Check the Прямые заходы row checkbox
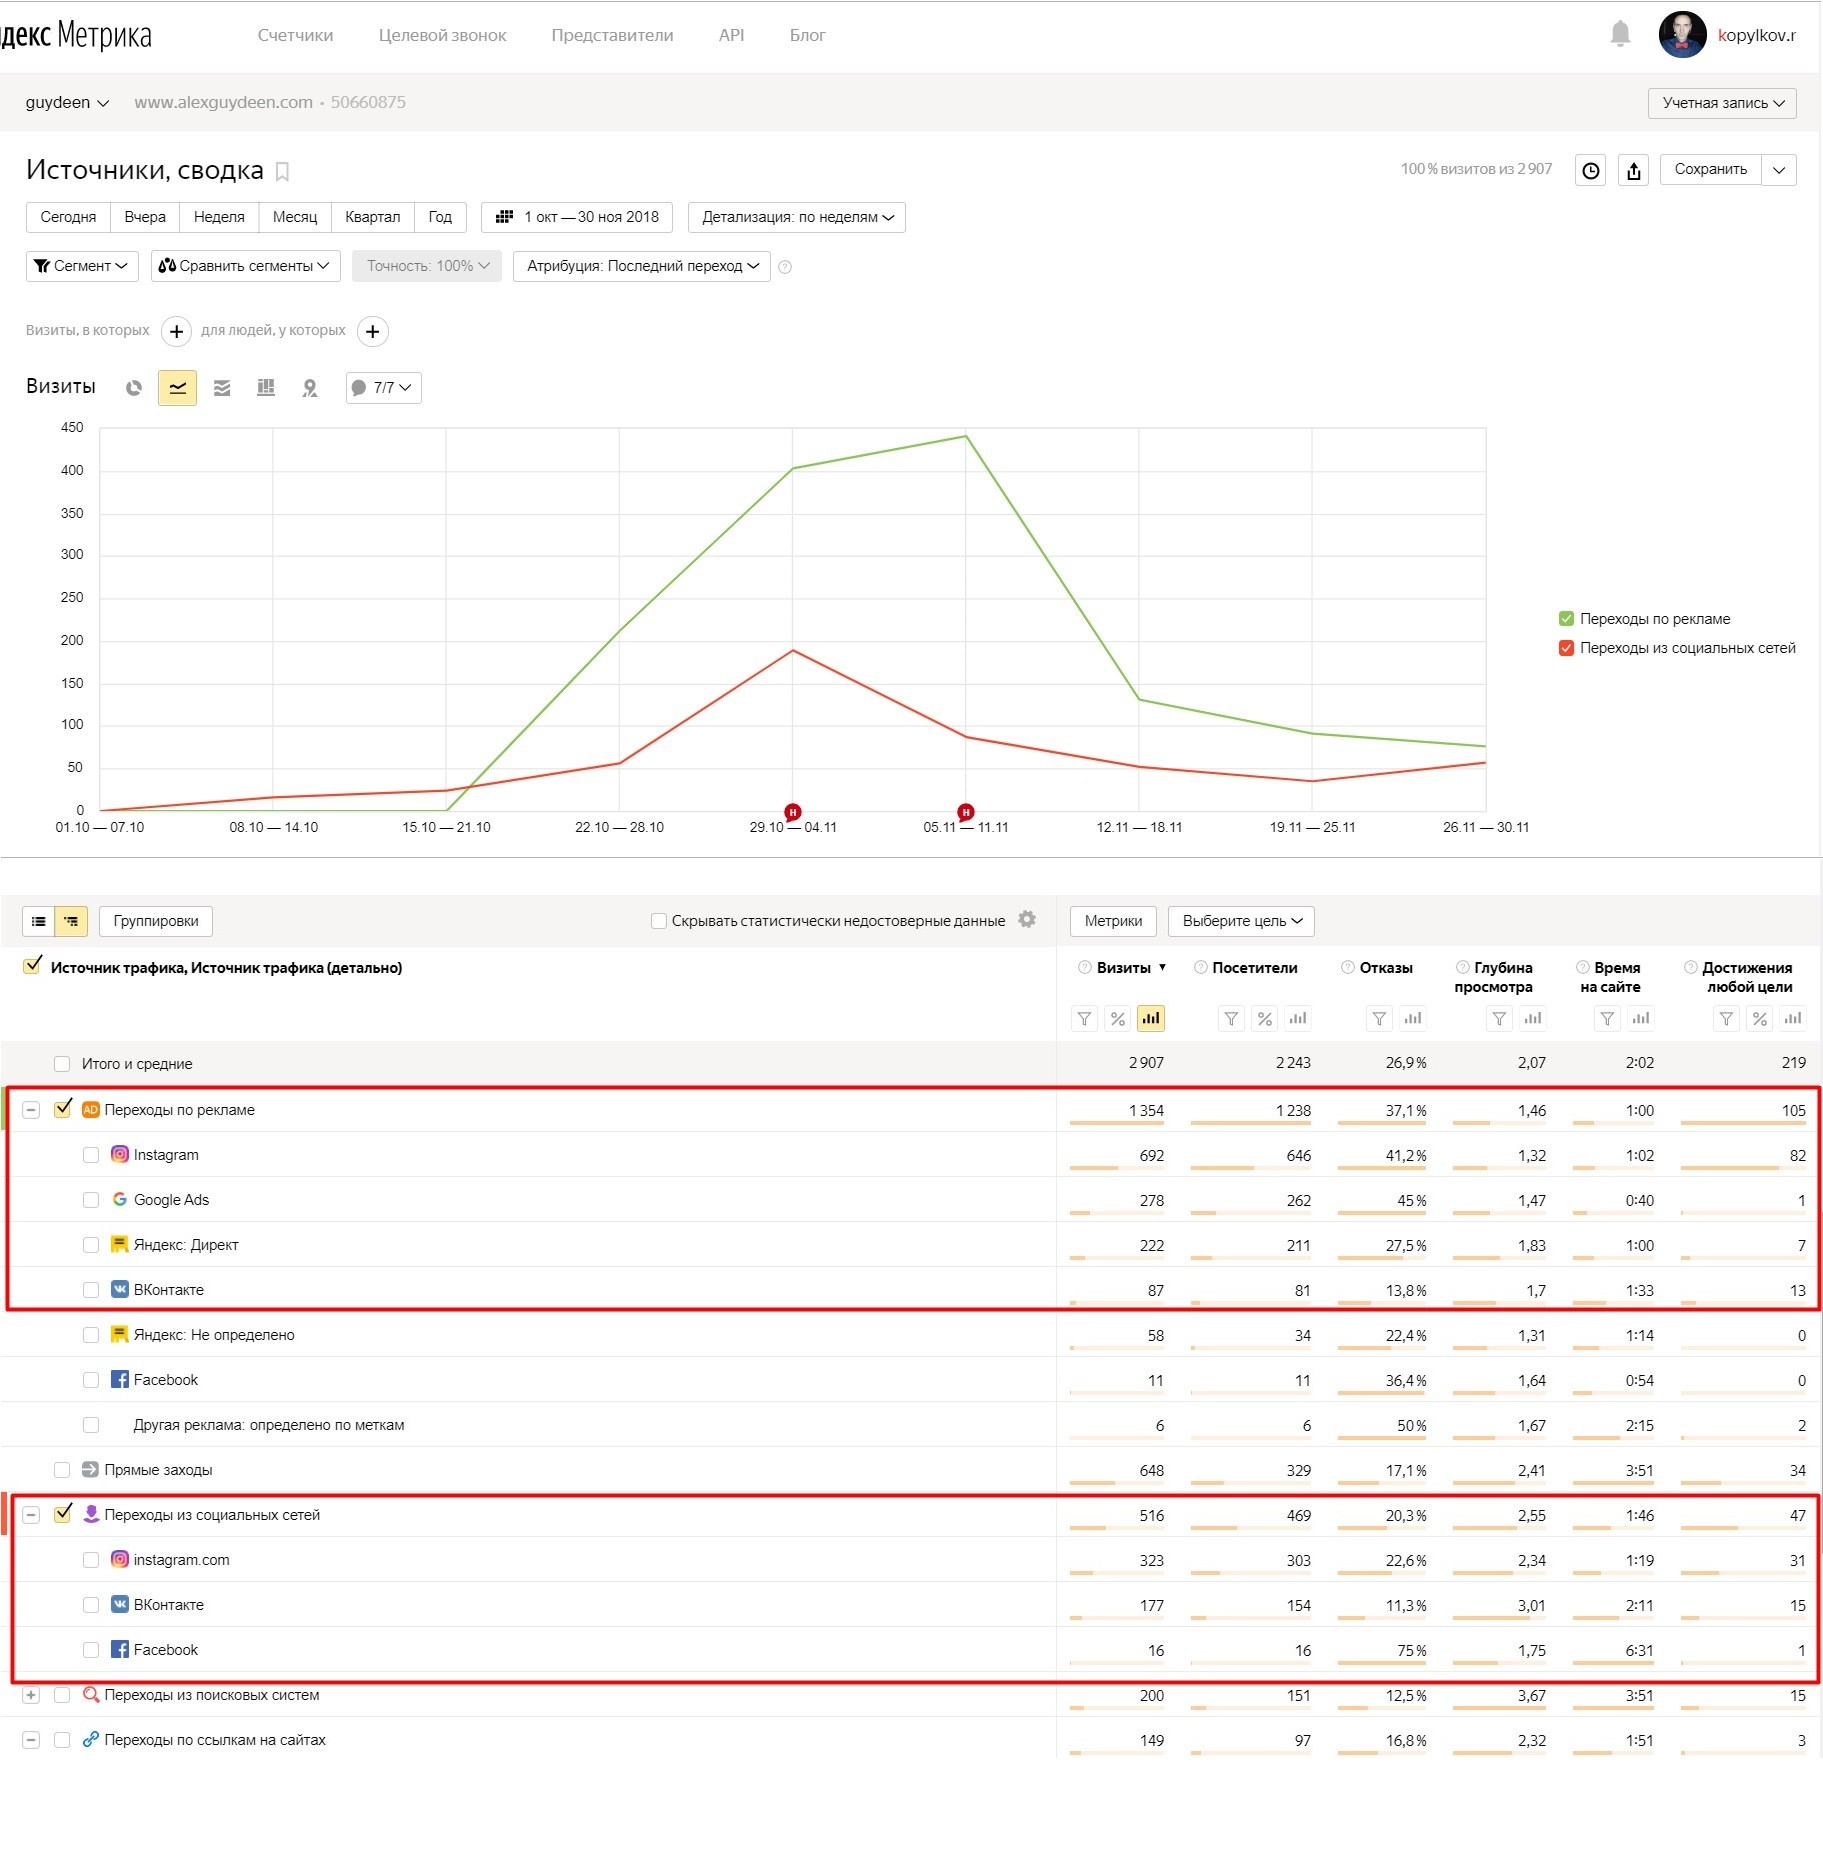 tap(62, 1470)
